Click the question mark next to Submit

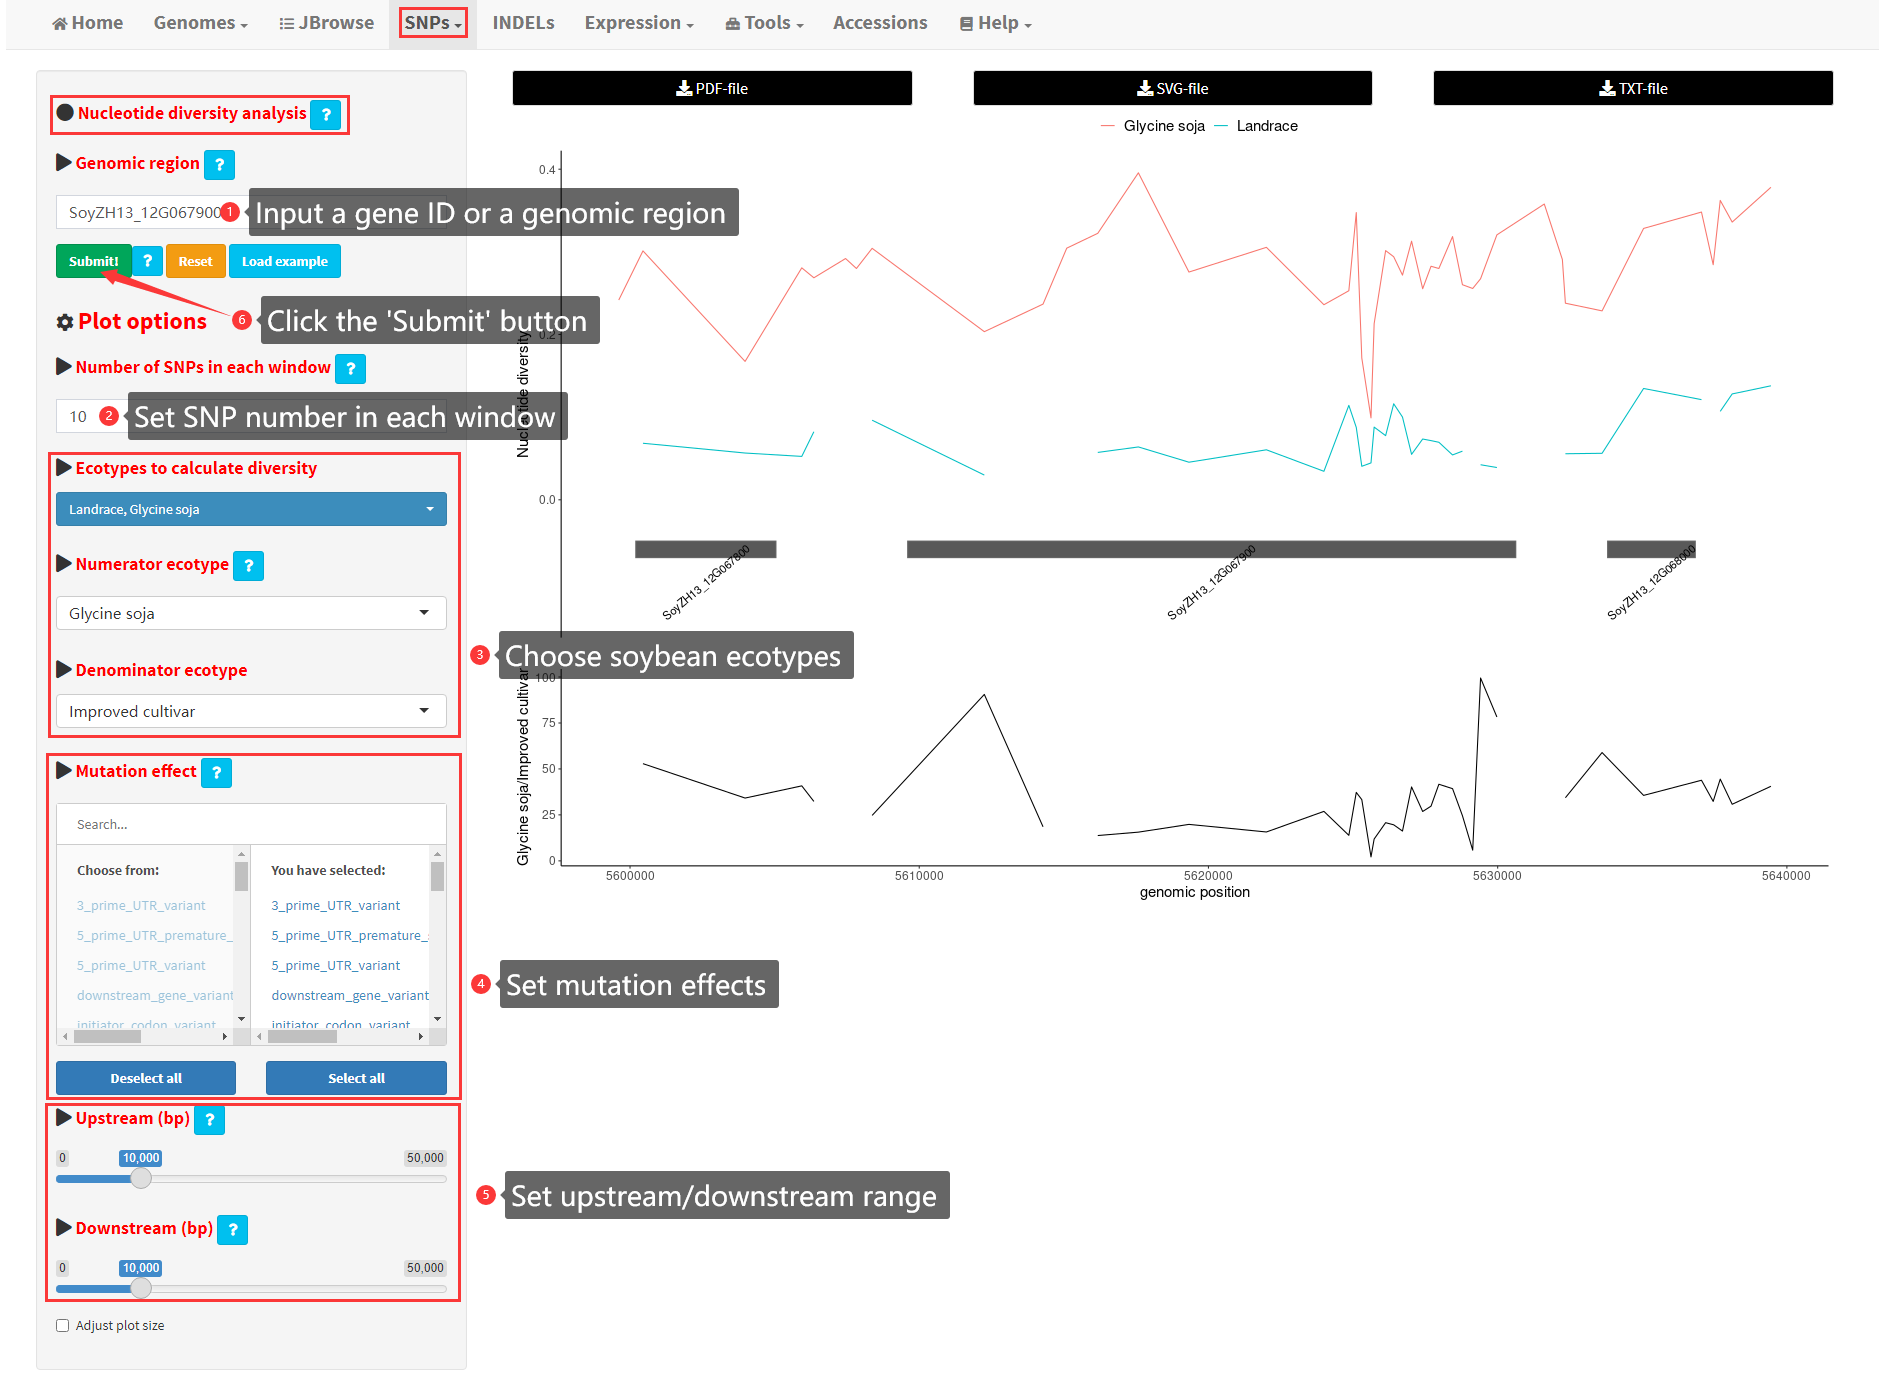pyautogui.click(x=147, y=261)
